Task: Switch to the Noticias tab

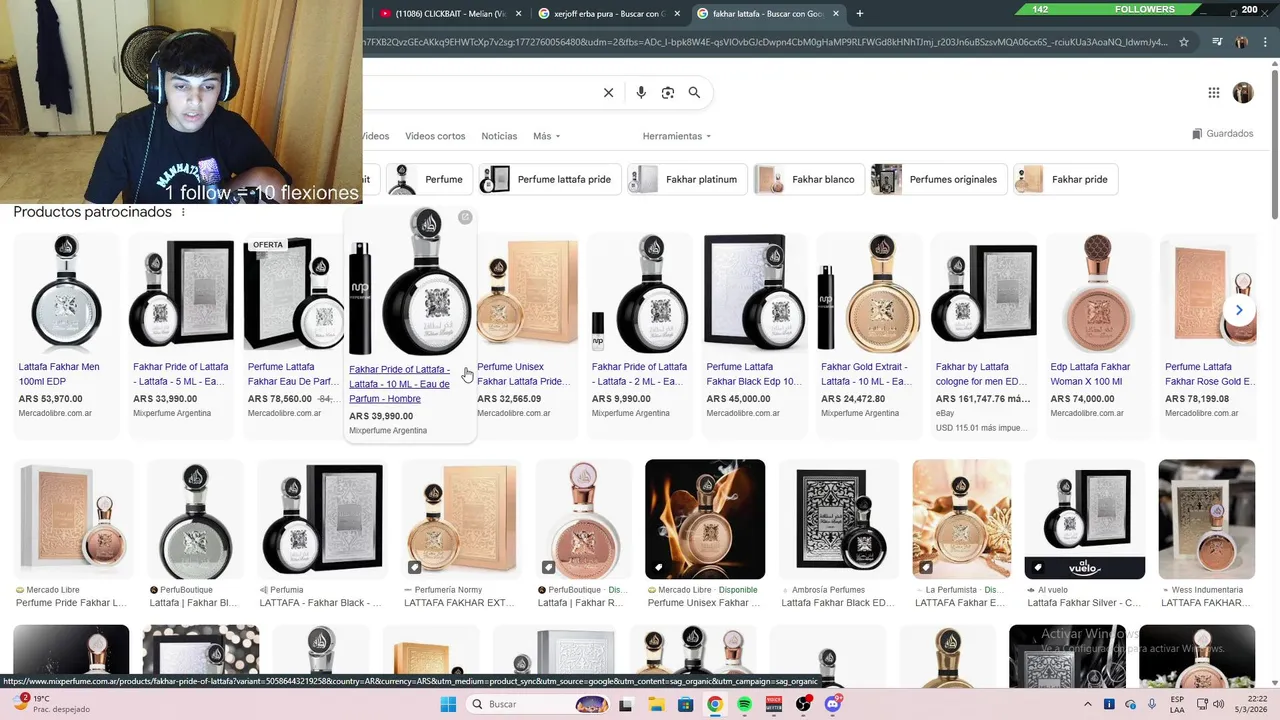Action: tap(499, 136)
